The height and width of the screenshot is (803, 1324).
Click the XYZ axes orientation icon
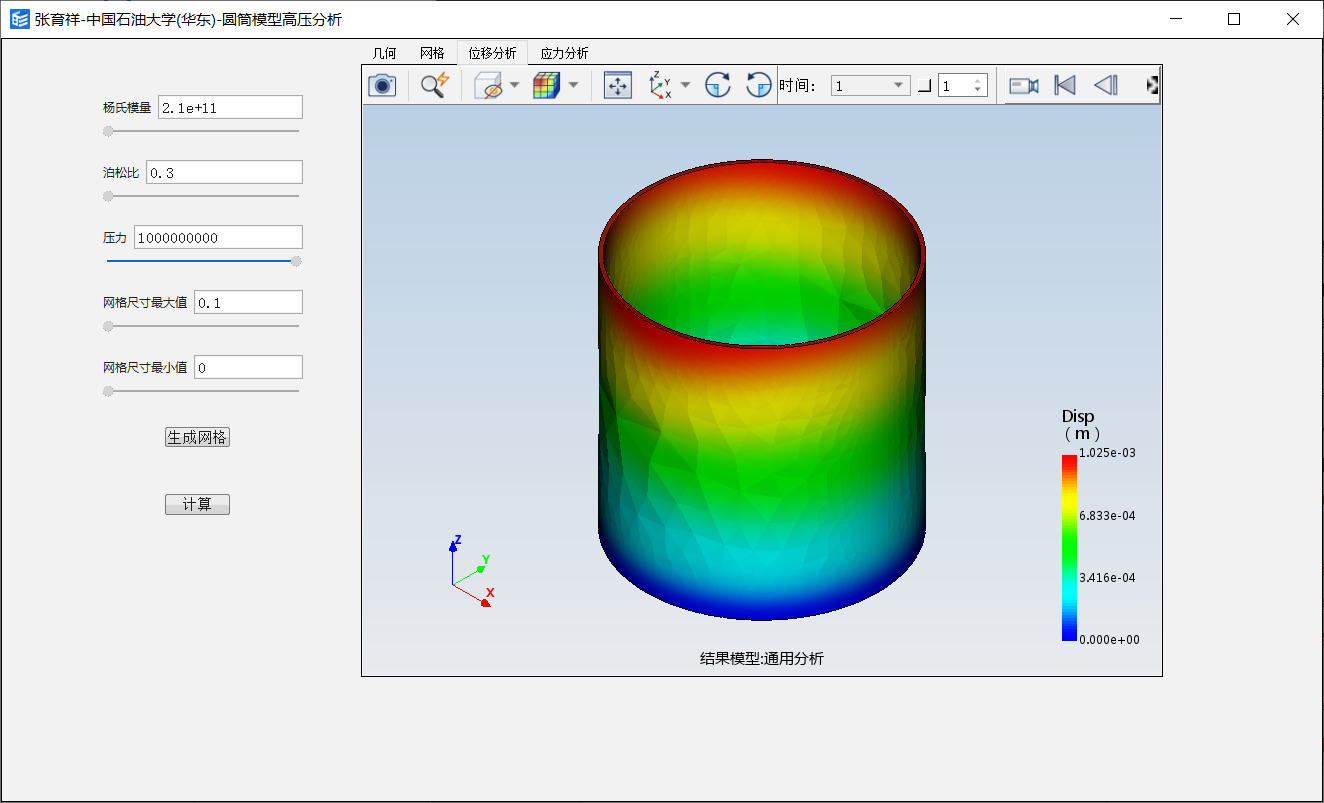pos(660,86)
